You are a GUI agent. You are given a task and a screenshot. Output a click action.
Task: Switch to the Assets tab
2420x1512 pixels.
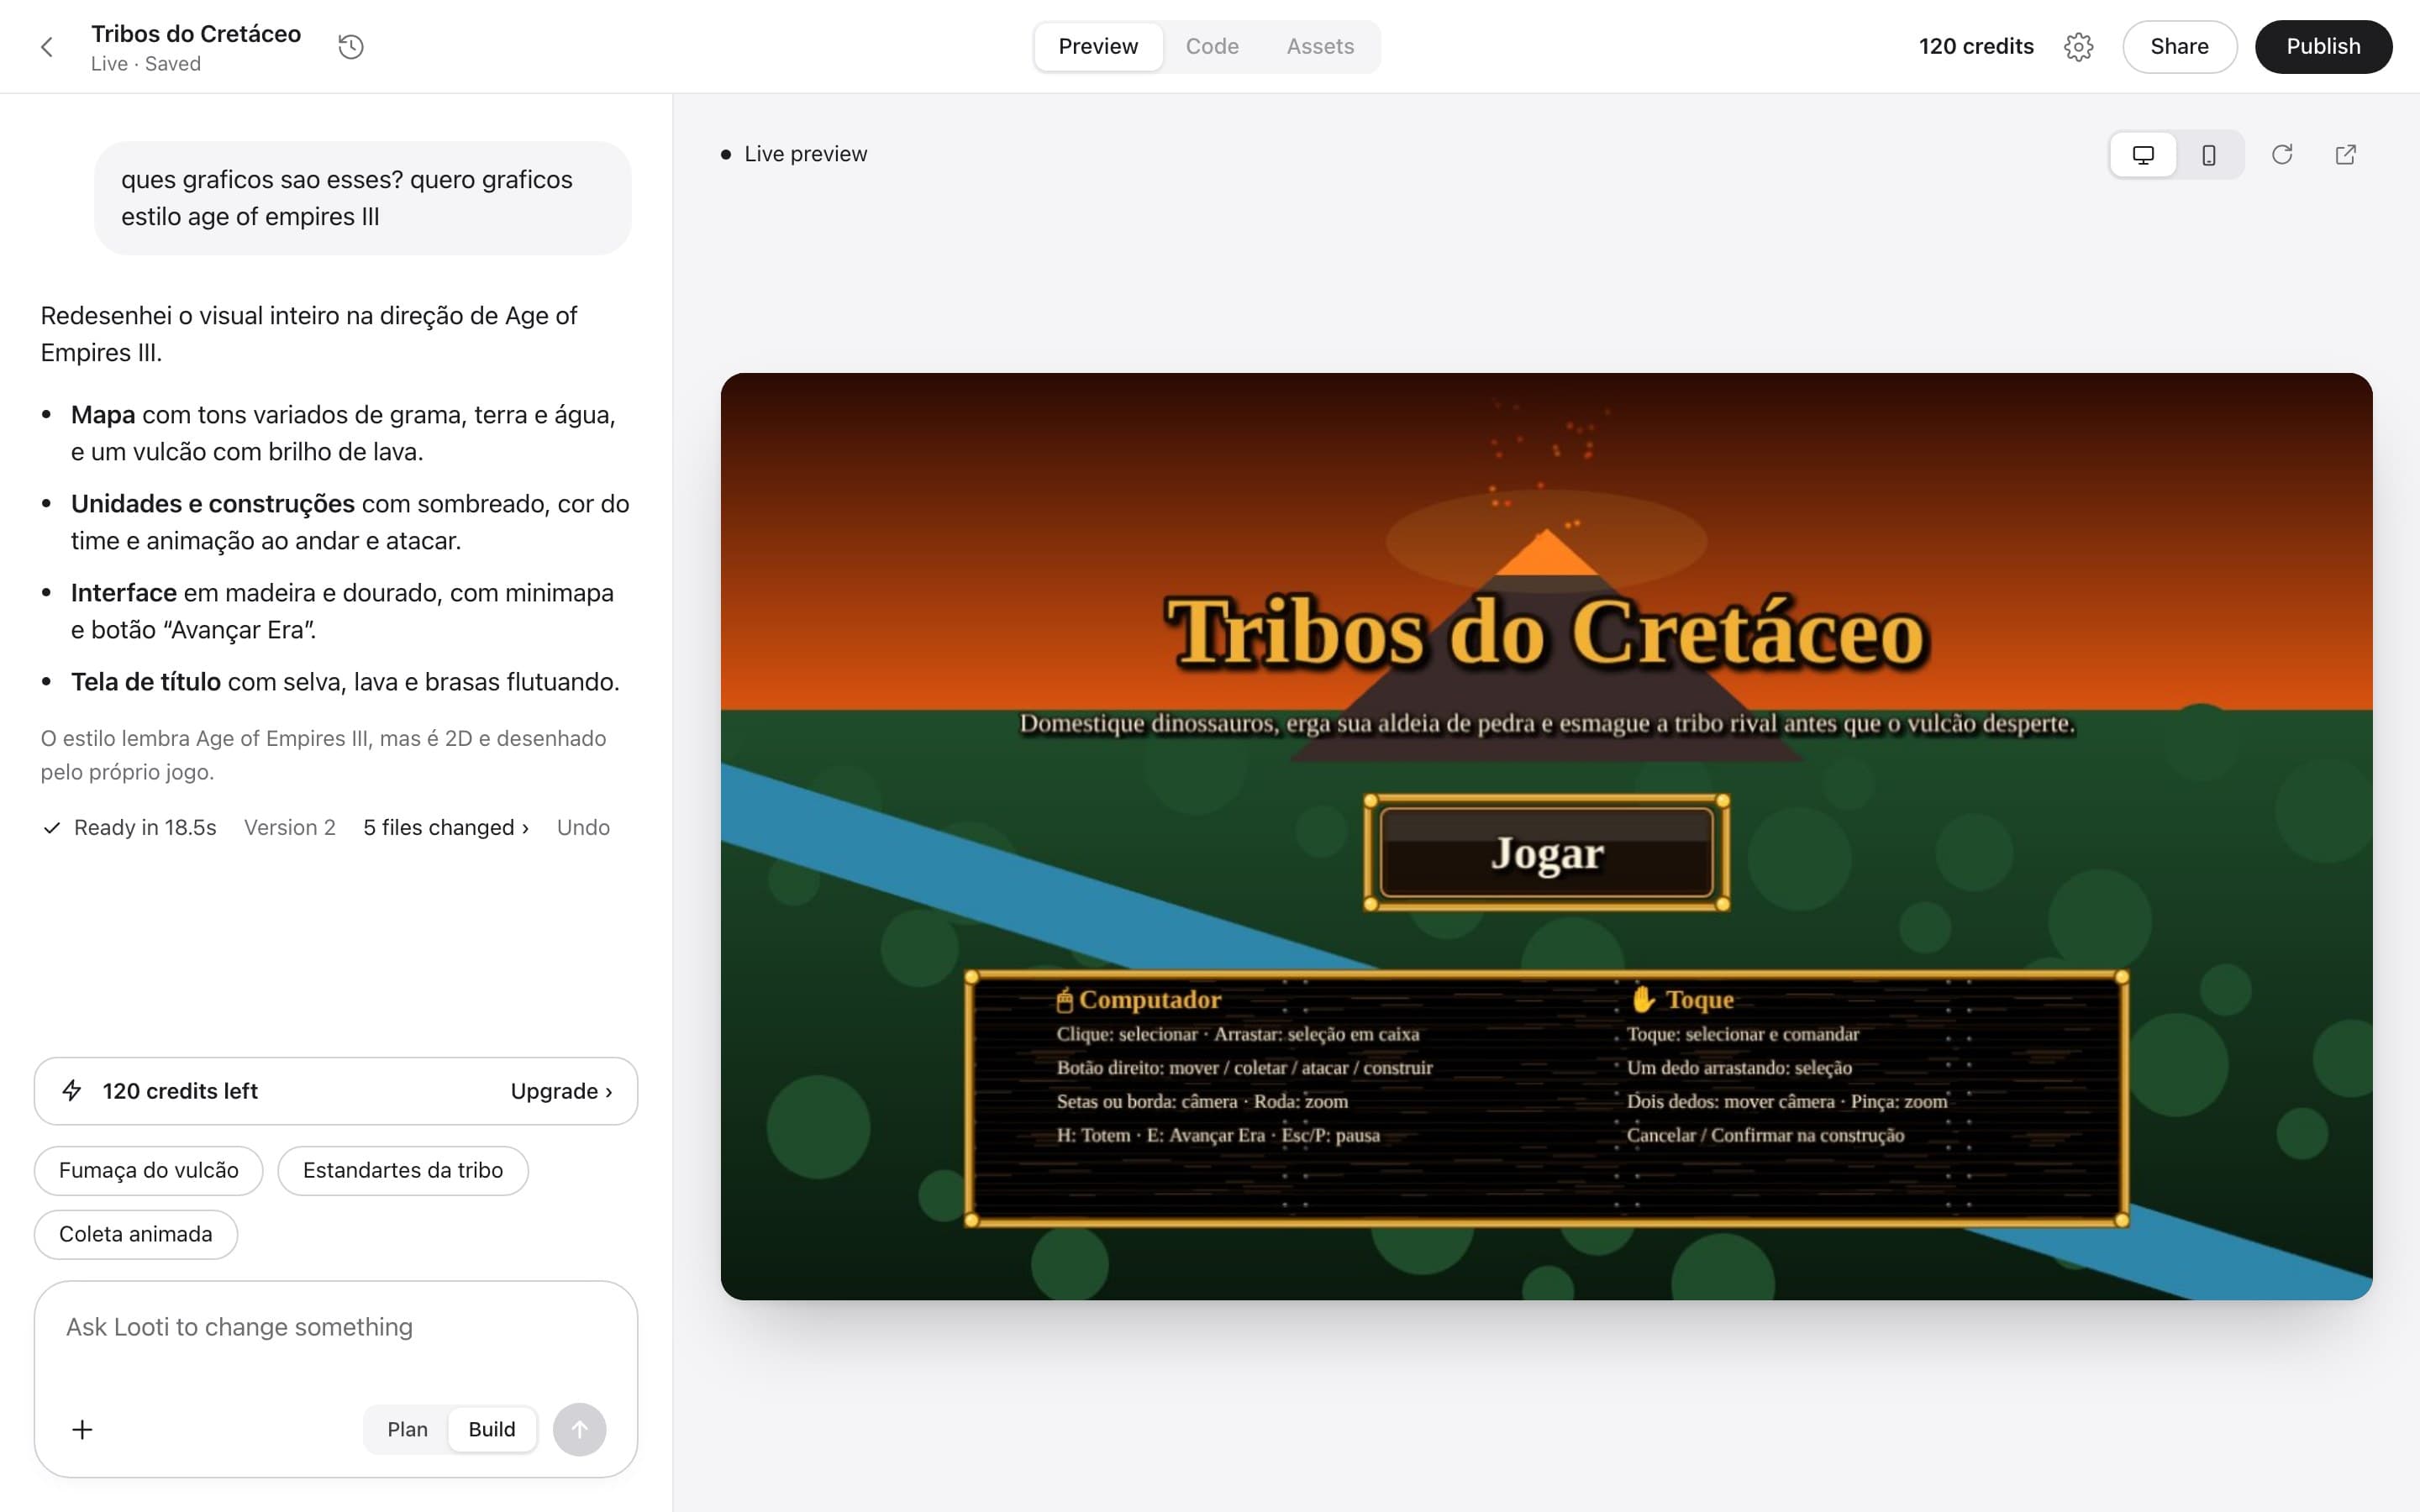click(1320, 47)
